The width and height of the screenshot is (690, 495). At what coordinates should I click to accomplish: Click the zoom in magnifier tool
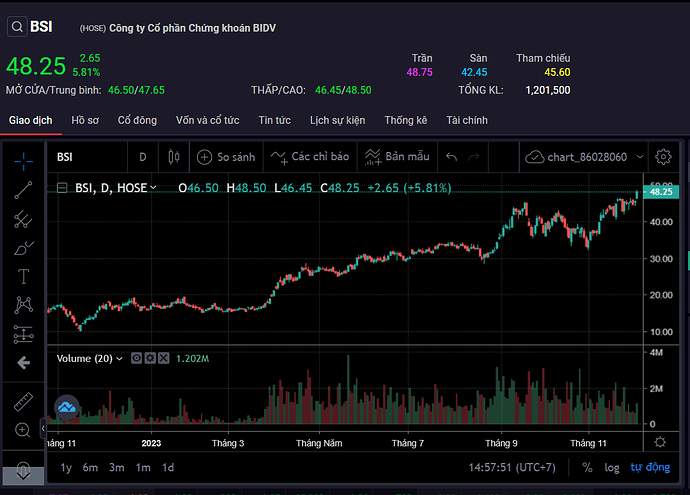click(23, 430)
